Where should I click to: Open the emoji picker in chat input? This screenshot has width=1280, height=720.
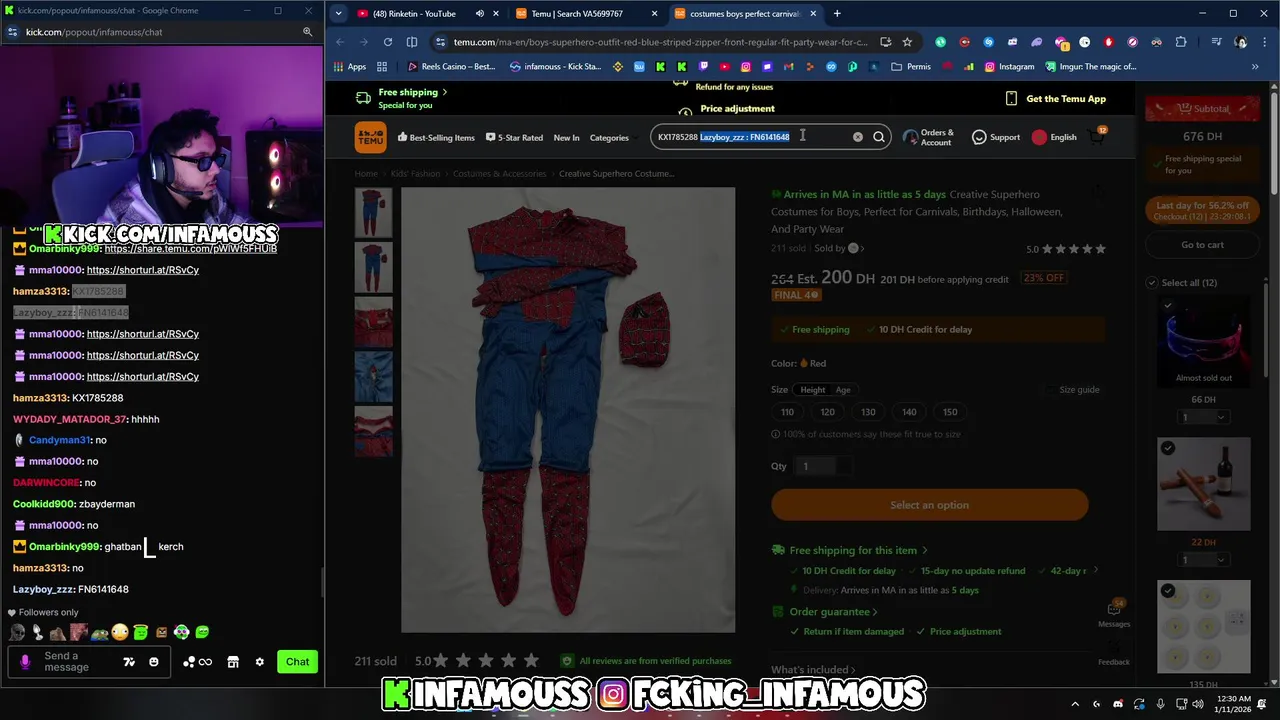pos(154,662)
